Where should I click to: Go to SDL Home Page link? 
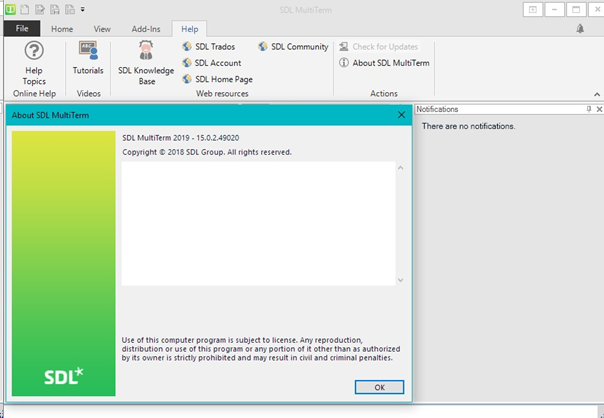click(217, 79)
